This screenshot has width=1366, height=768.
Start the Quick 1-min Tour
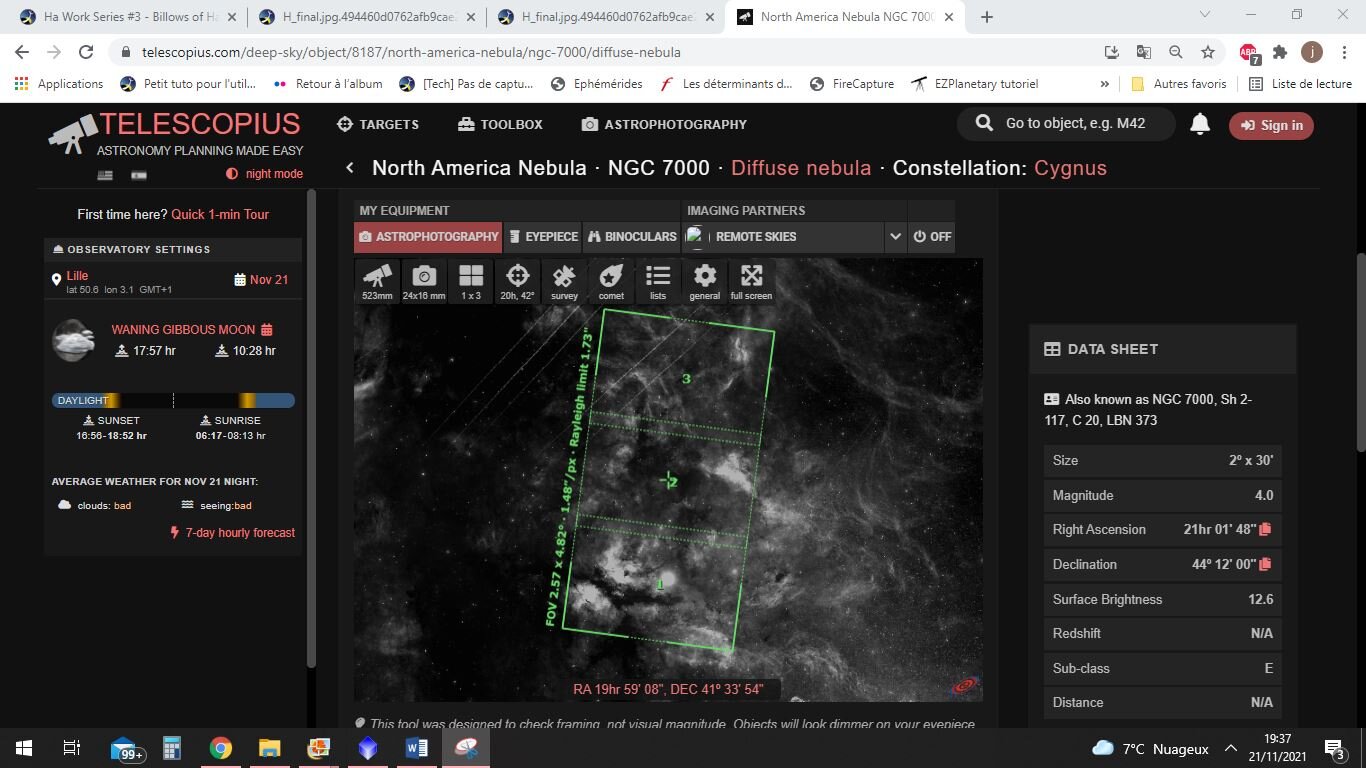(220, 214)
